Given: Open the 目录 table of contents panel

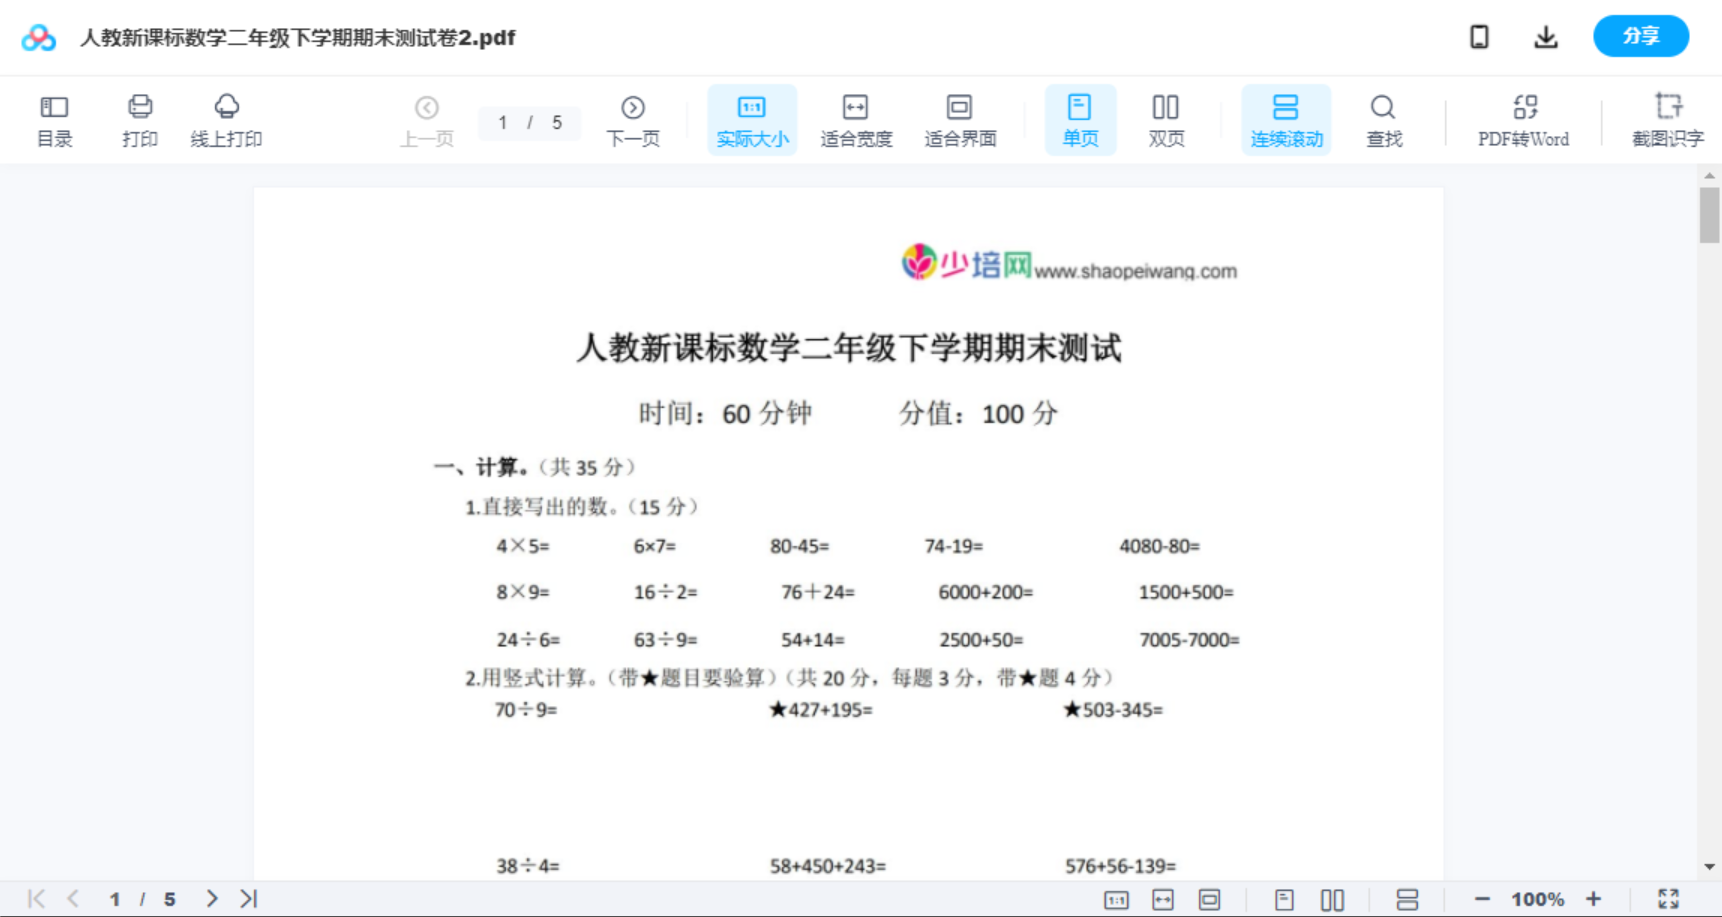Looking at the screenshot, I should click(54, 119).
